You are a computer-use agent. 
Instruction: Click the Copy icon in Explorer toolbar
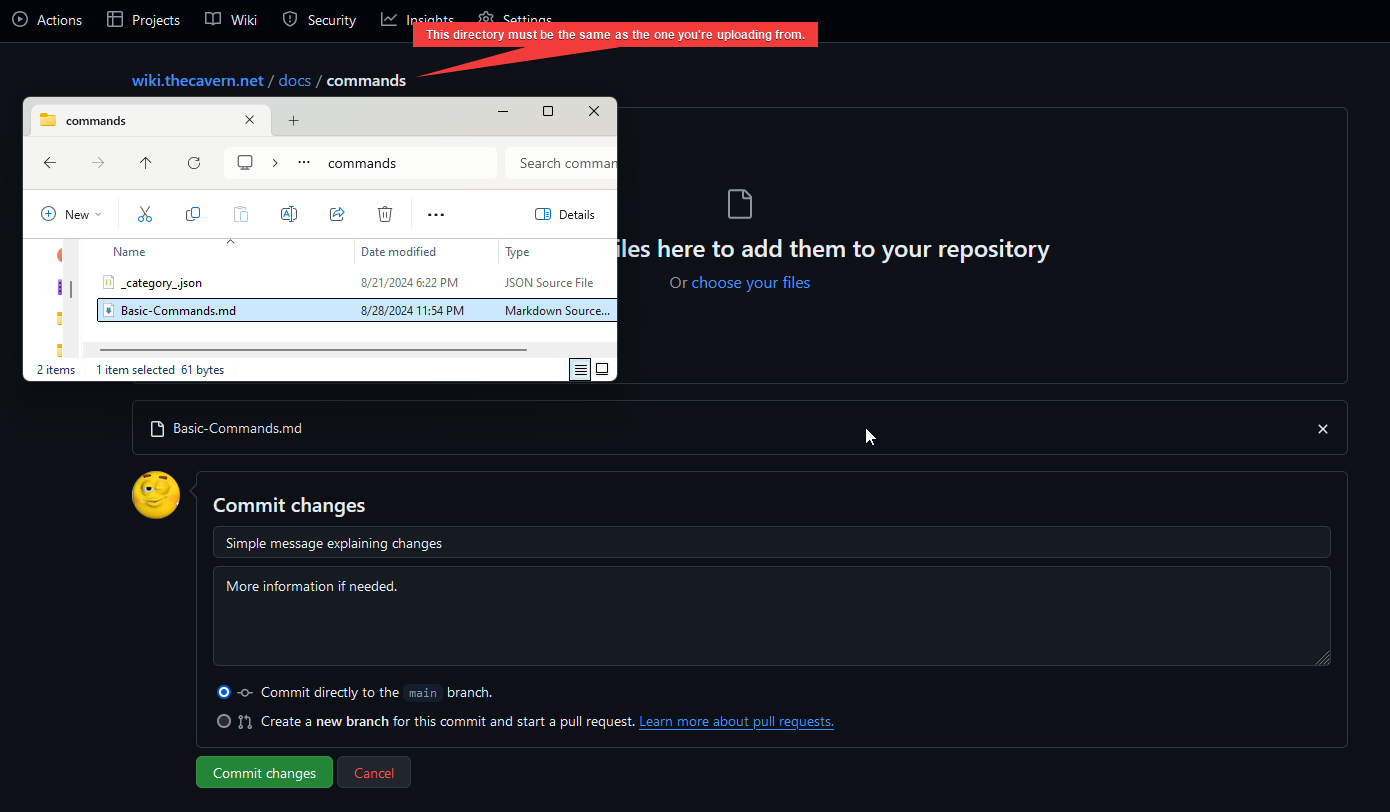click(x=193, y=214)
